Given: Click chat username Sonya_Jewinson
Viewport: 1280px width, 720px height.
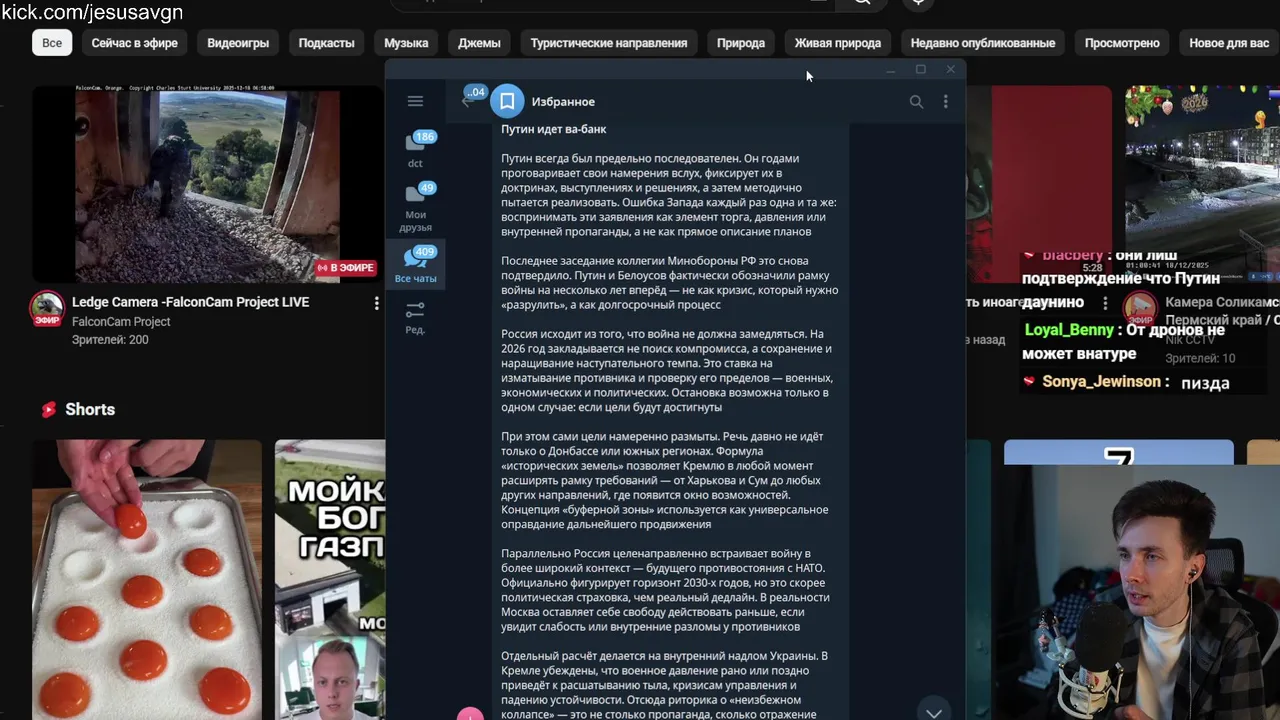Looking at the screenshot, I should [1101, 382].
